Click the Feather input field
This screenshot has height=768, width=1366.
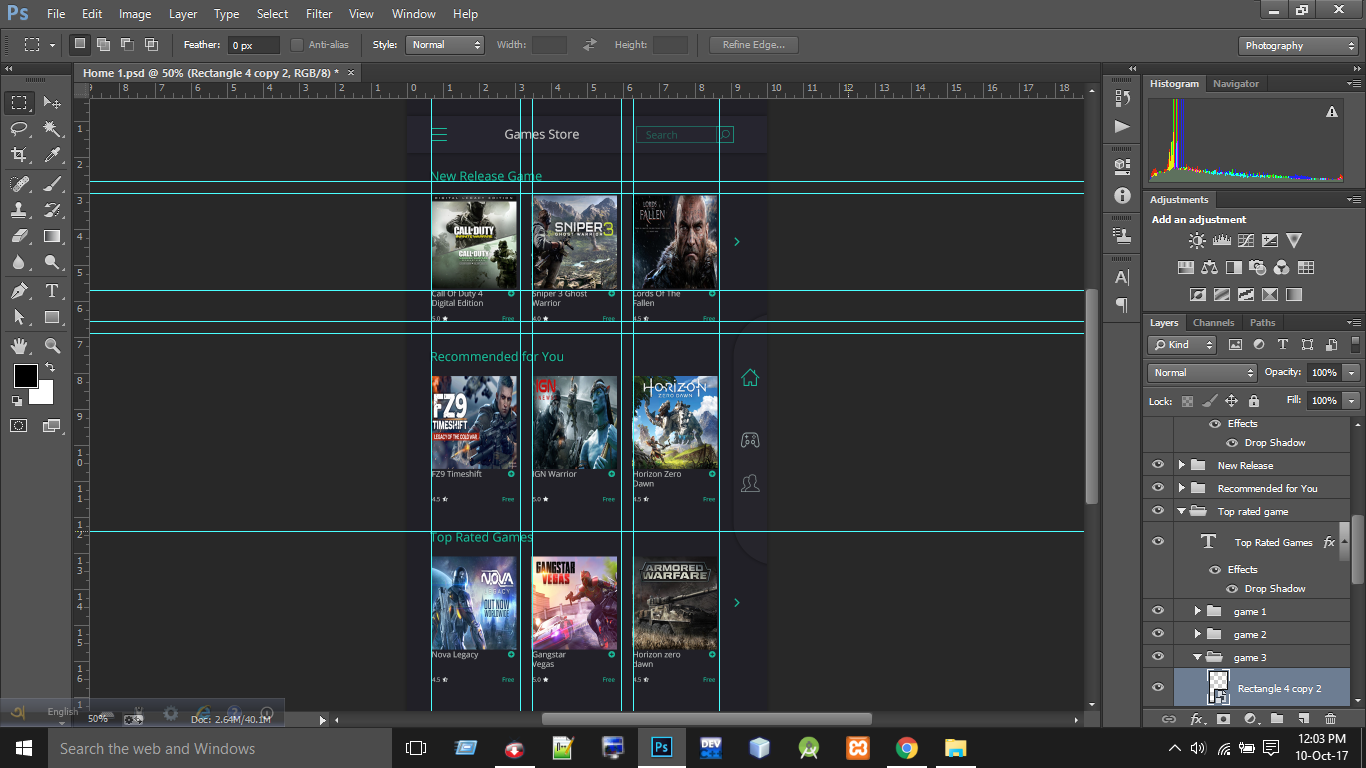point(254,45)
